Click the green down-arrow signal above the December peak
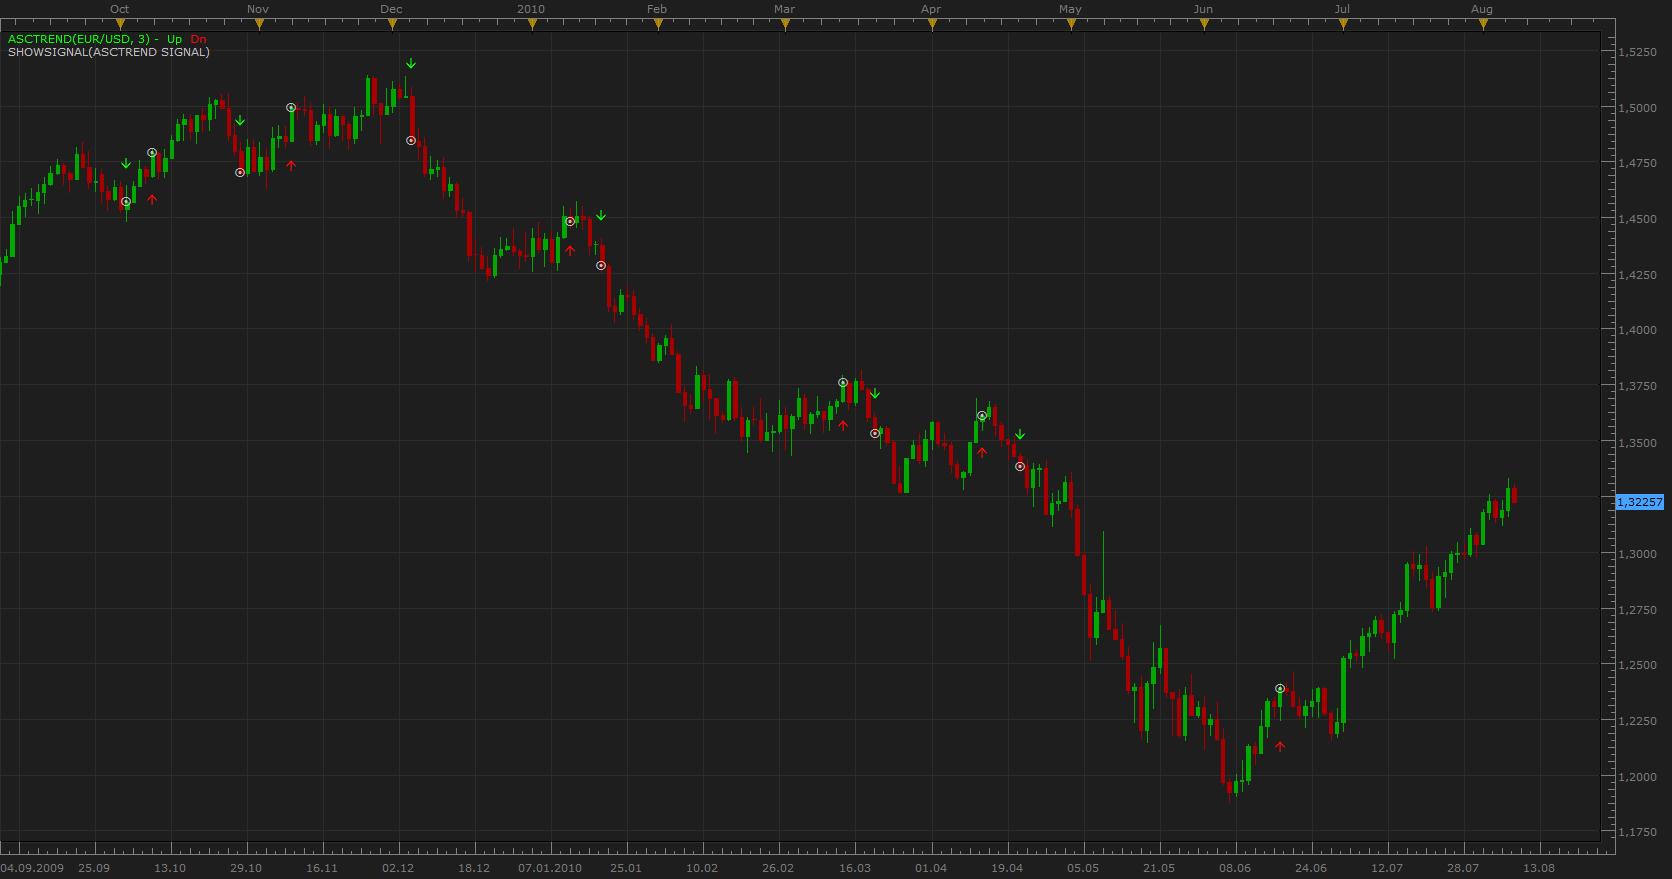This screenshot has height=879, width=1672. (x=411, y=64)
